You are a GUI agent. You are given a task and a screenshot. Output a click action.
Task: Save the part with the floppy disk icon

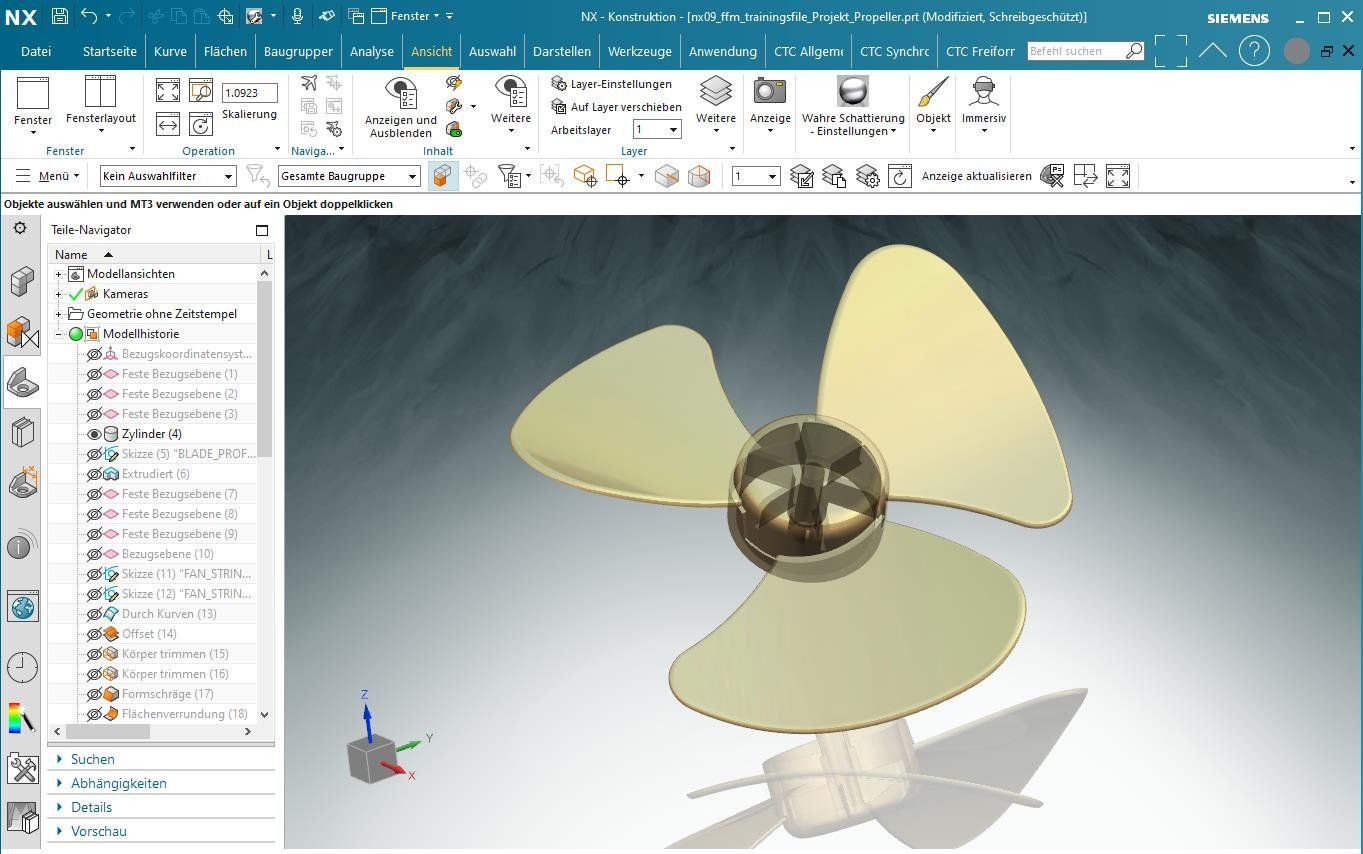pyautogui.click(x=59, y=16)
